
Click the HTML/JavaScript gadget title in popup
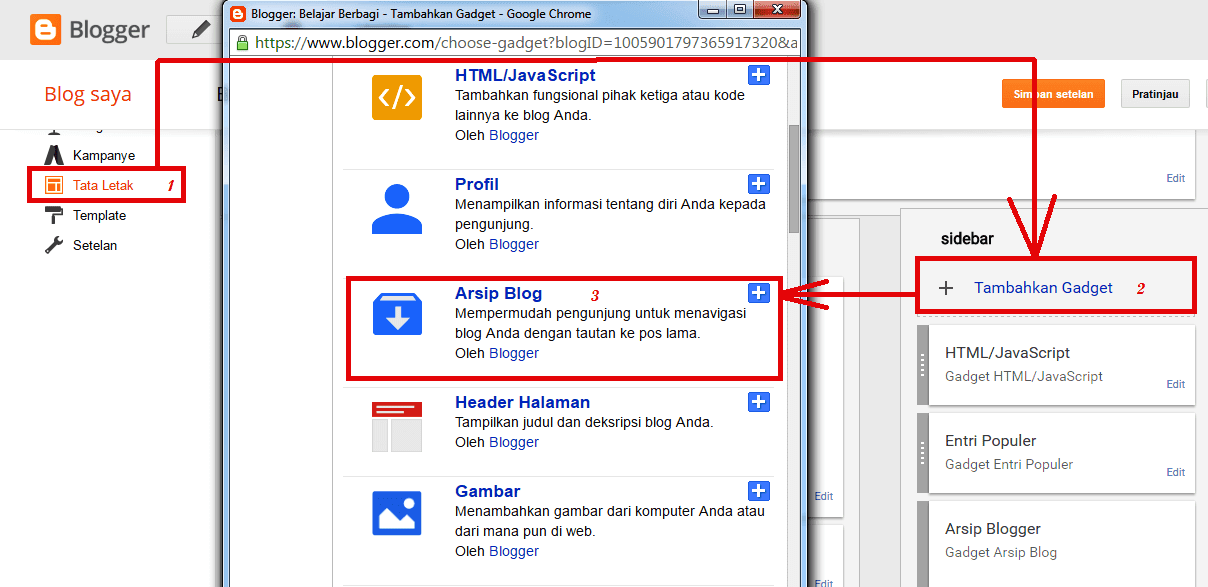tap(525, 75)
